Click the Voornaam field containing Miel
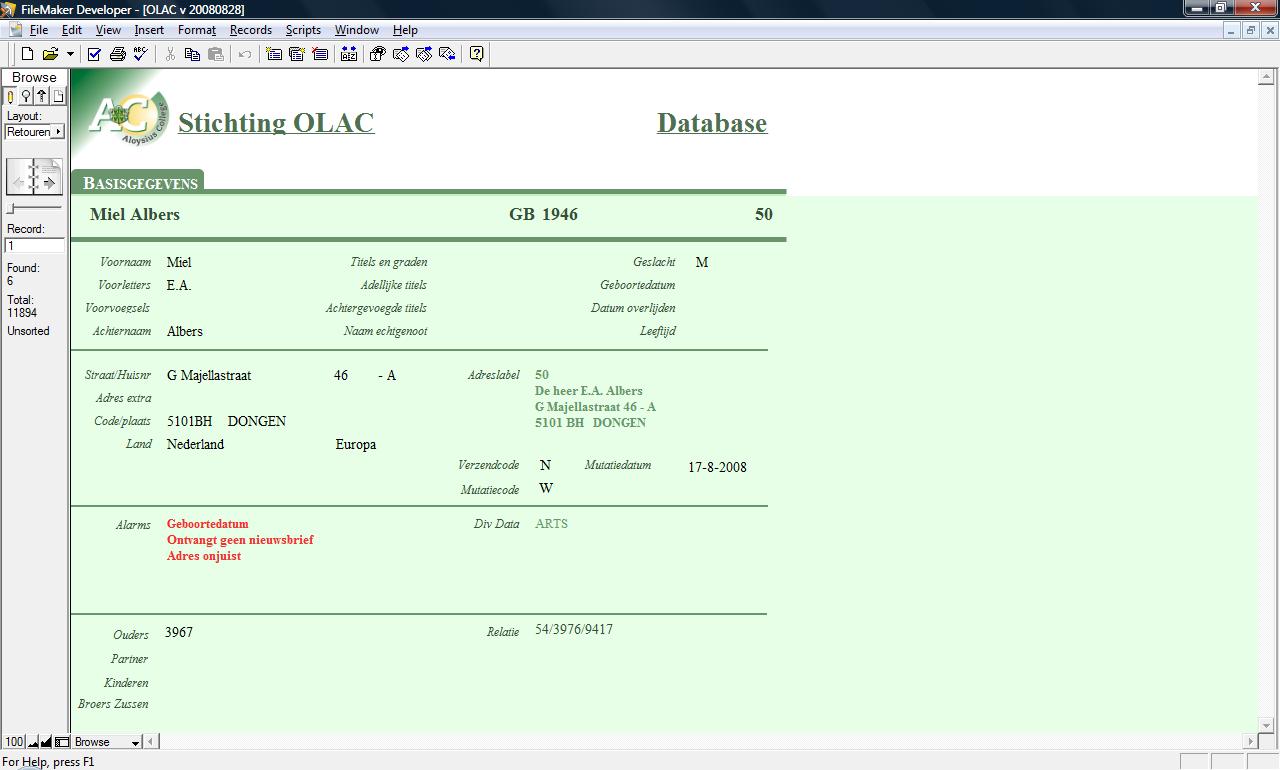 click(179, 262)
